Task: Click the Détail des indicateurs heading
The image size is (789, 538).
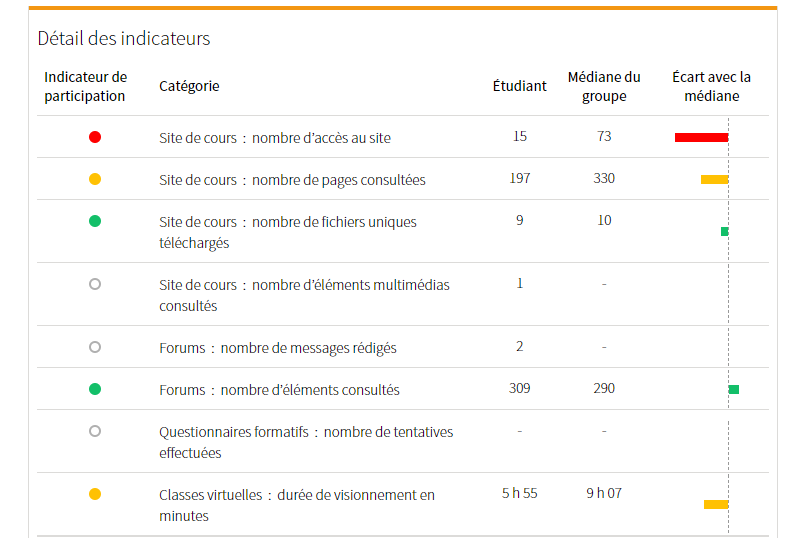Action: coord(124,39)
